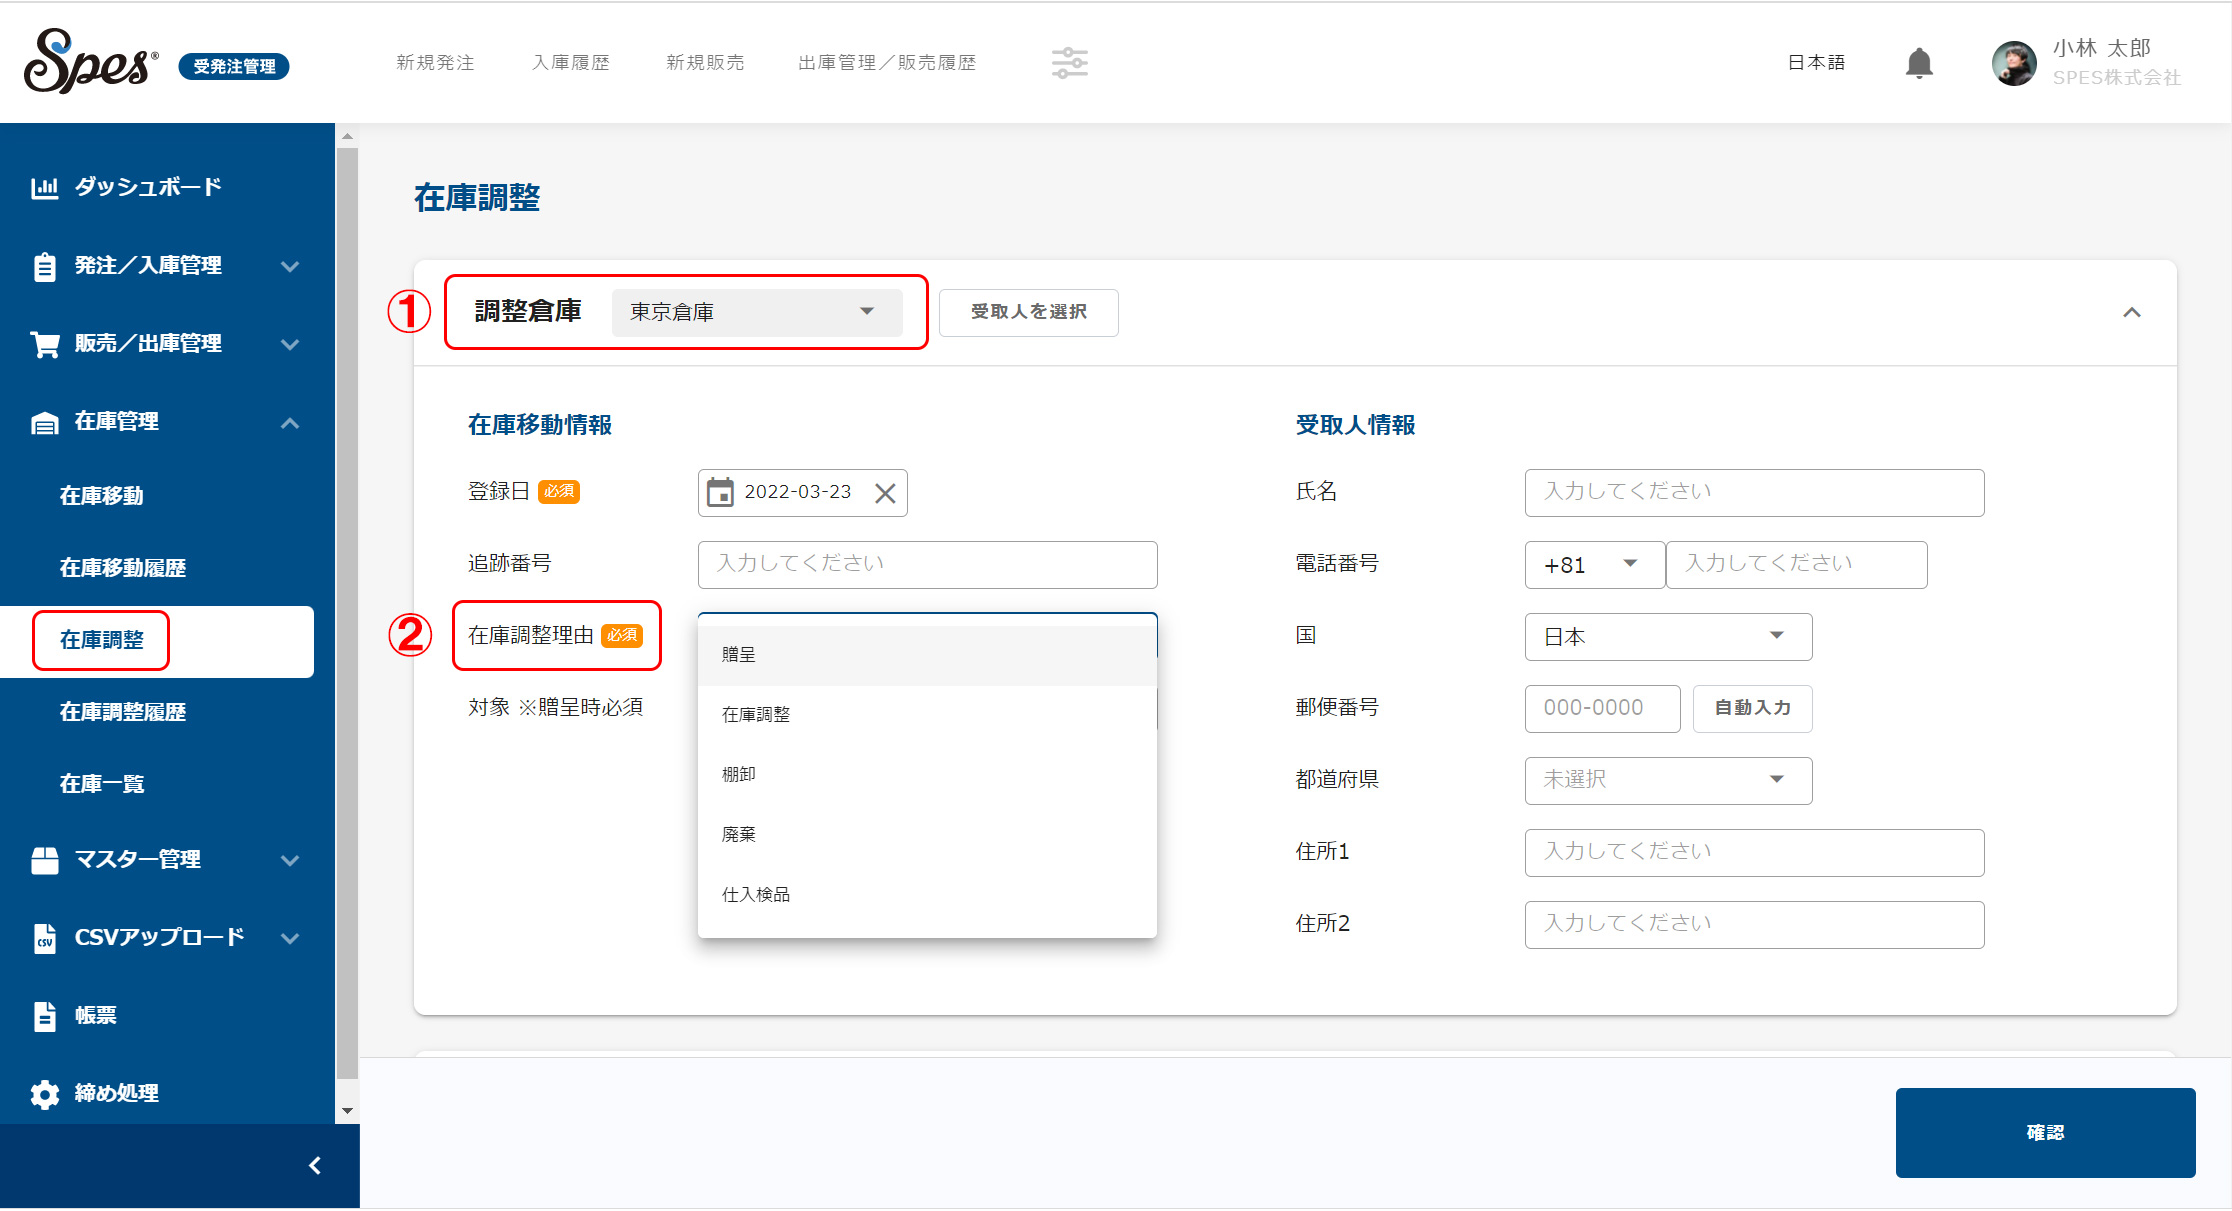Click the user name 小林 太郎
This screenshot has height=1211, width=2232.
click(2101, 48)
